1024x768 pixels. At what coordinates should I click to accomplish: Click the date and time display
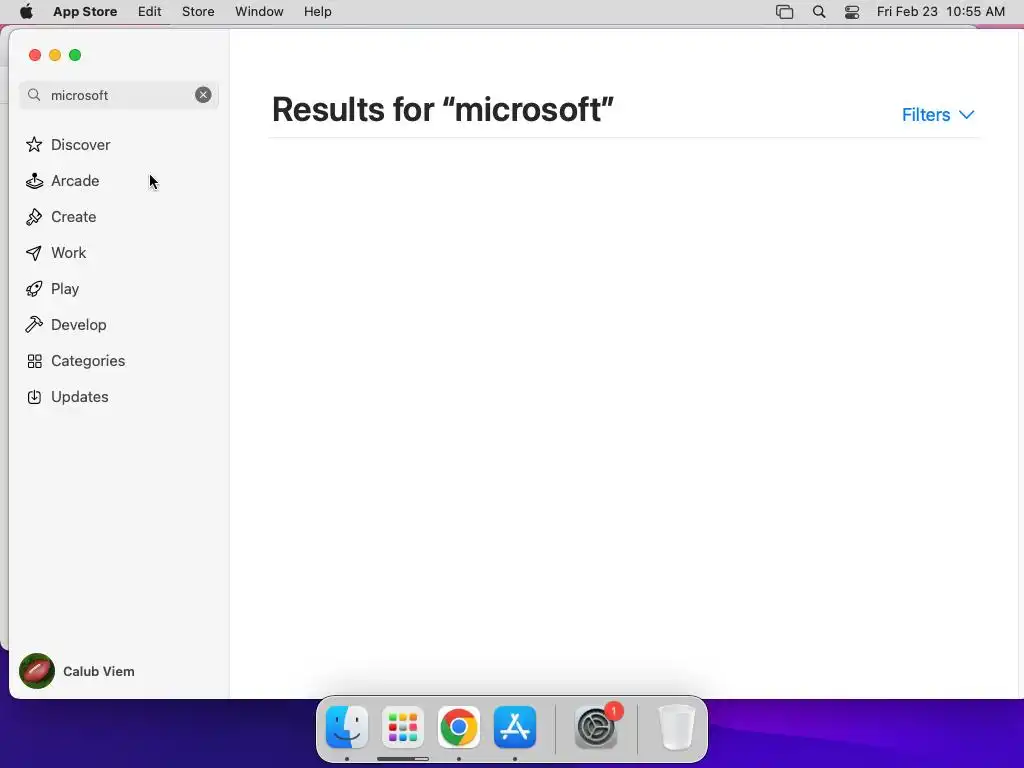(x=940, y=12)
